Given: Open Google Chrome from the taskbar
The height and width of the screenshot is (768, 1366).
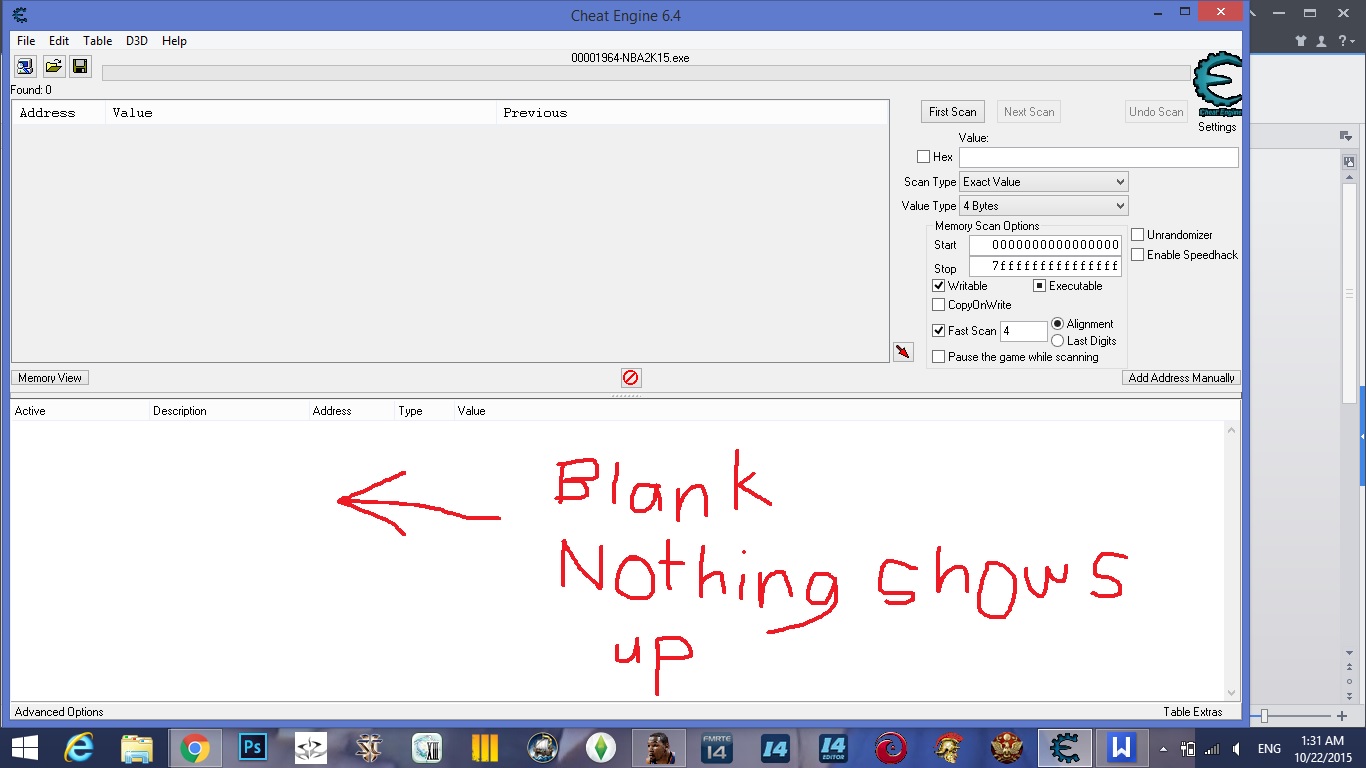Looking at the screenshot, I should tap(195, 748).
